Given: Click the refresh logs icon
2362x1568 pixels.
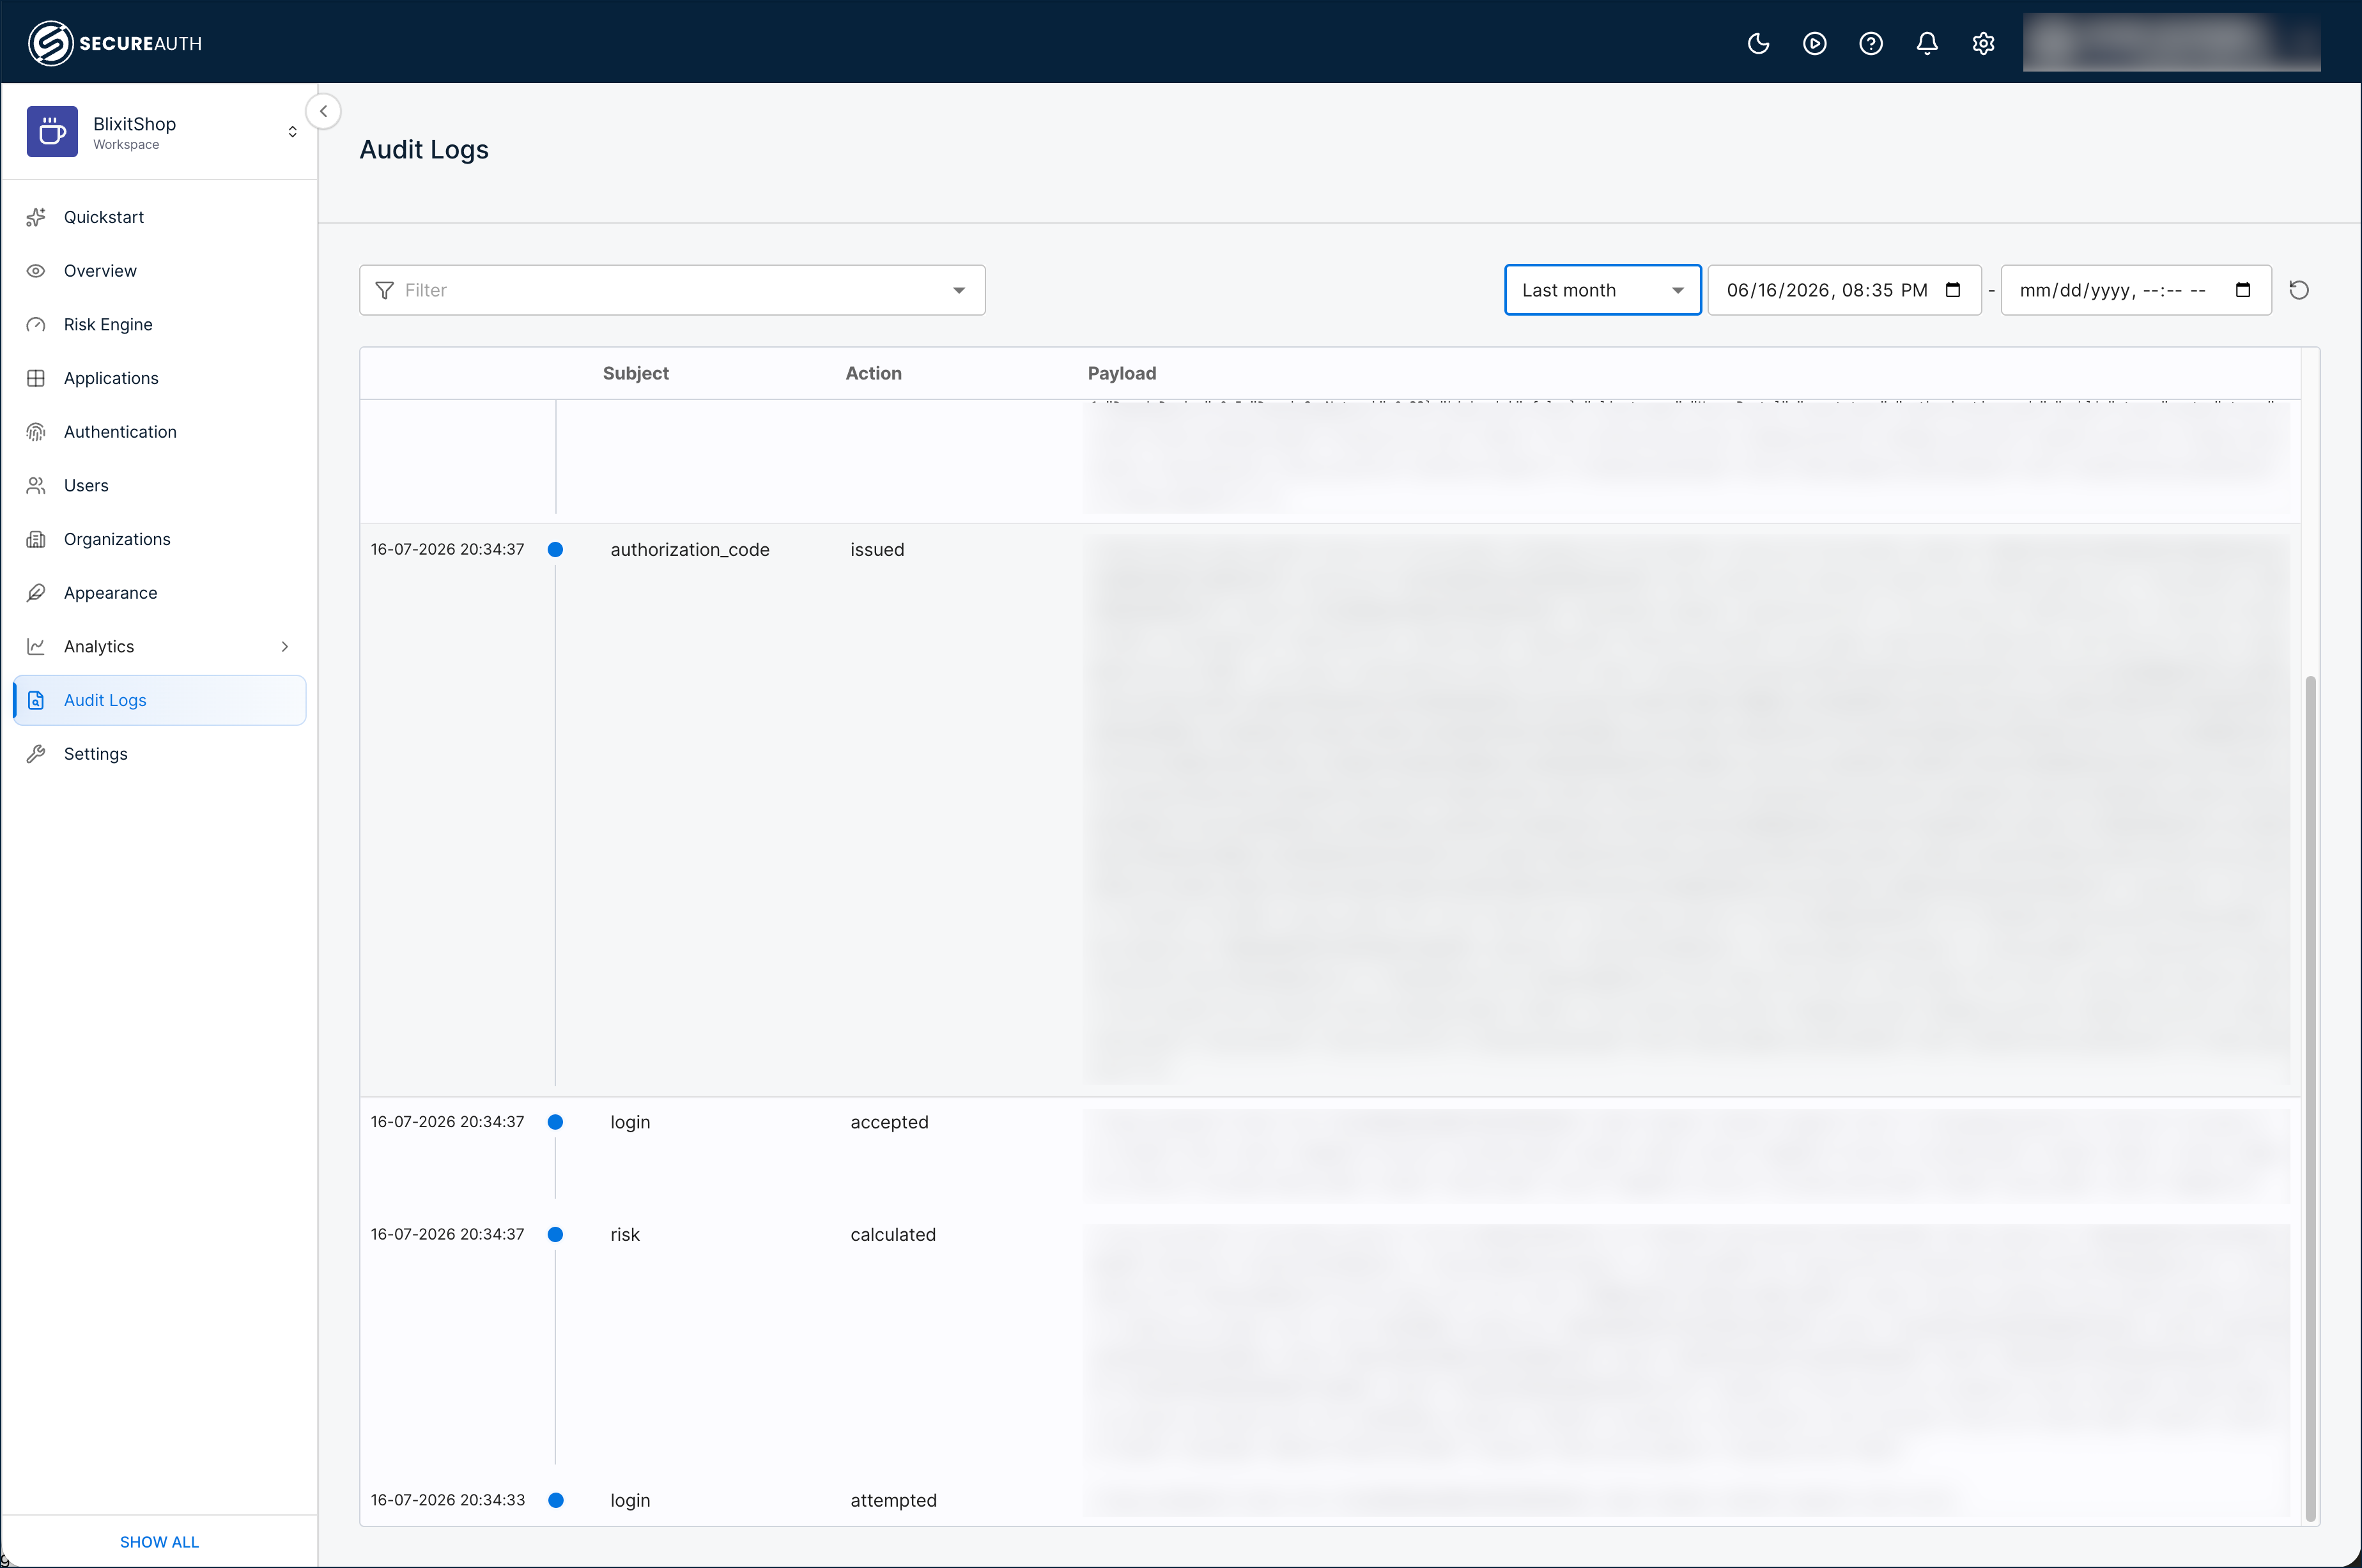Looking at the screenshot, I should click(x=2299, y=290).
